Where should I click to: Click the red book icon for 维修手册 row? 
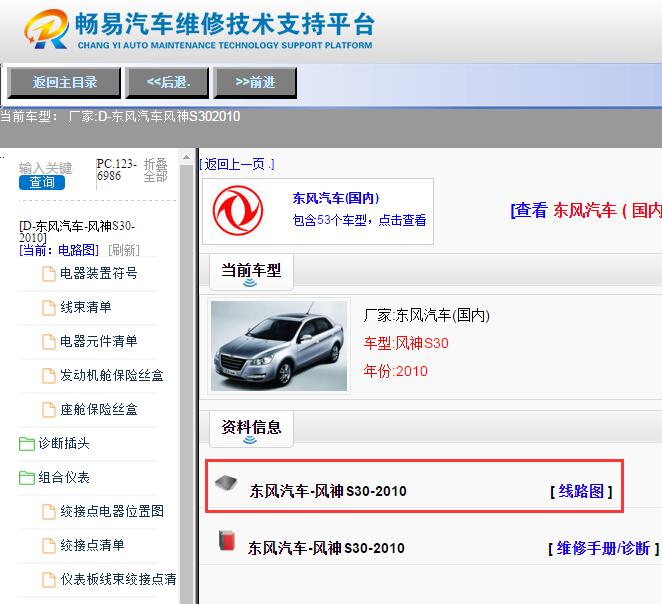click(x=227, y=541)
